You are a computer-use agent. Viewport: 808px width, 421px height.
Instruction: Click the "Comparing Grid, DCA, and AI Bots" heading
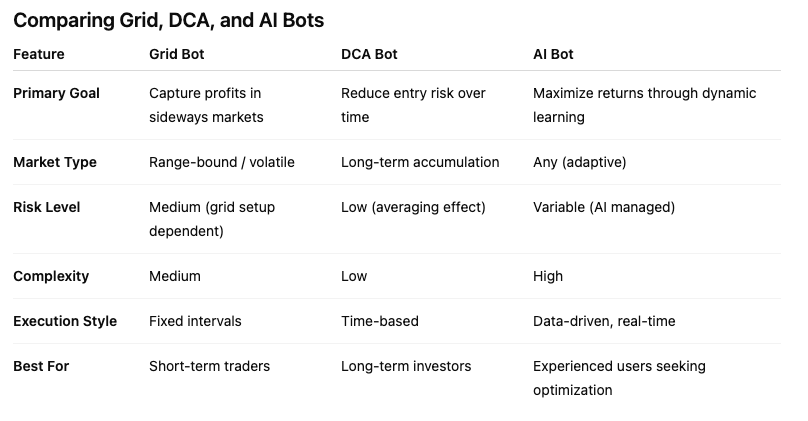click(x=168, y=20)
